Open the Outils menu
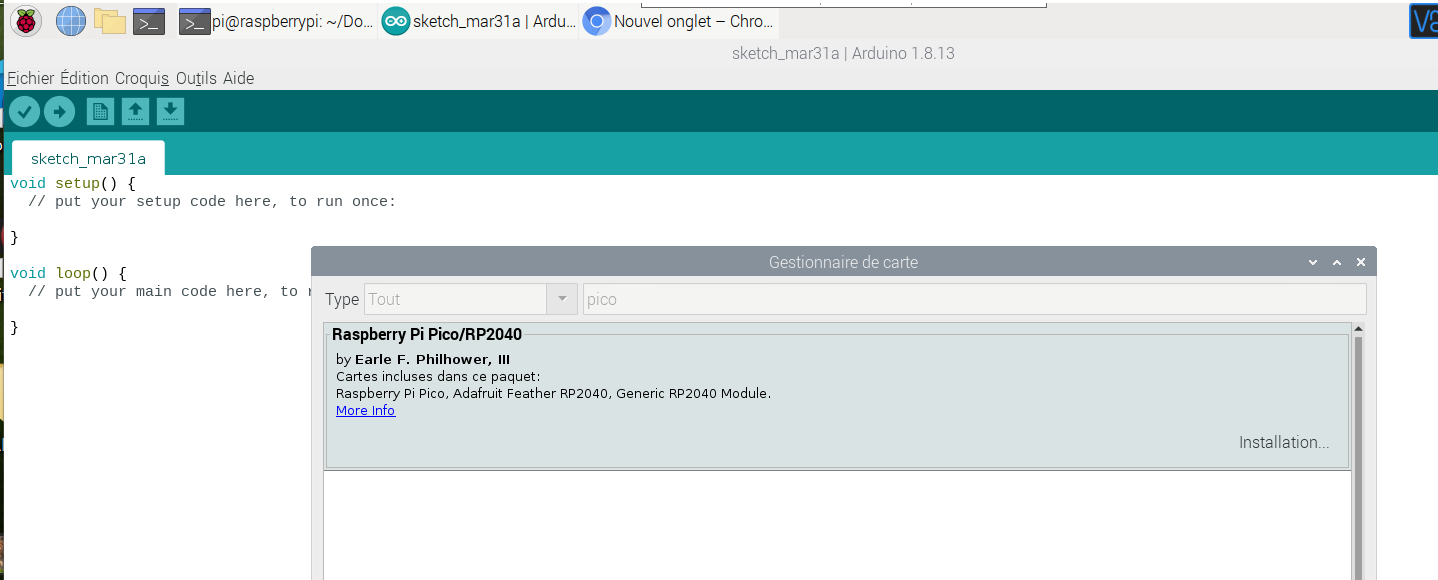1438x580 pixels. tap(196, 78)
